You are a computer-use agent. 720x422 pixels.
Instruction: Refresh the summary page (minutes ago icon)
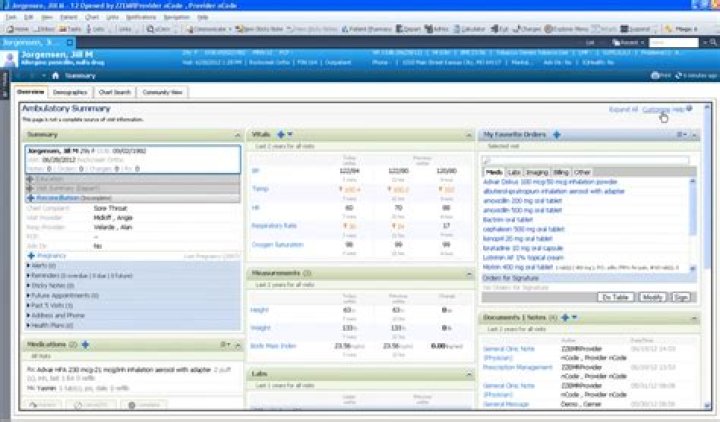tap(679, 75)
